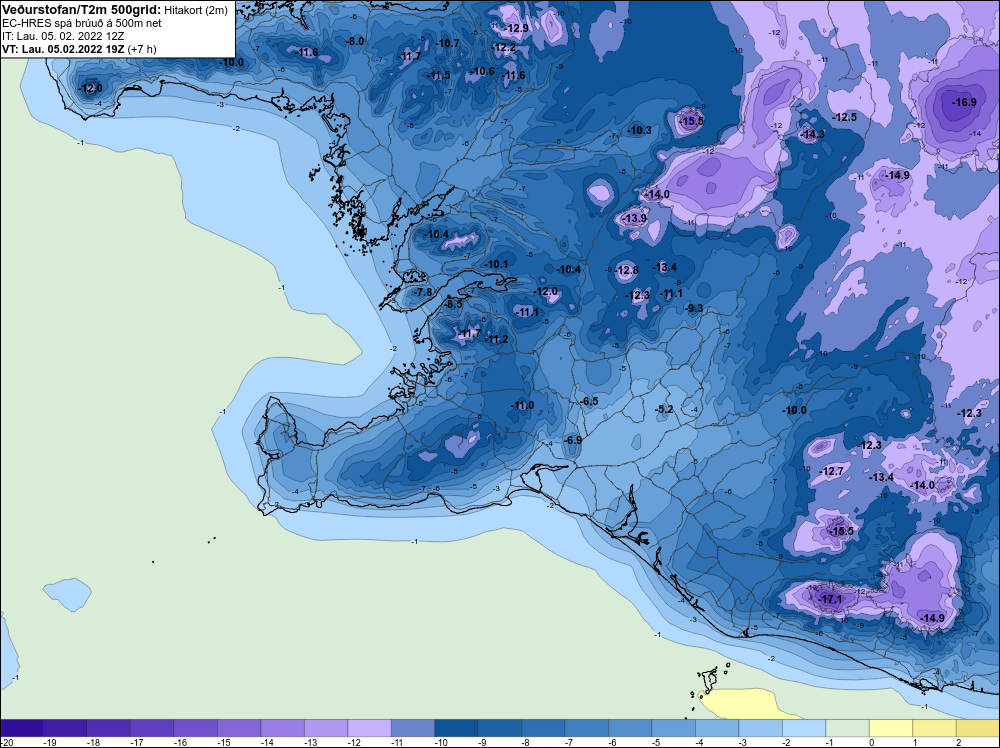The height and width of the screenshot is (748, 1000).
Task: Click the legend color between -6 and -5
Action: pyautogui.click(x=630, y=728)
